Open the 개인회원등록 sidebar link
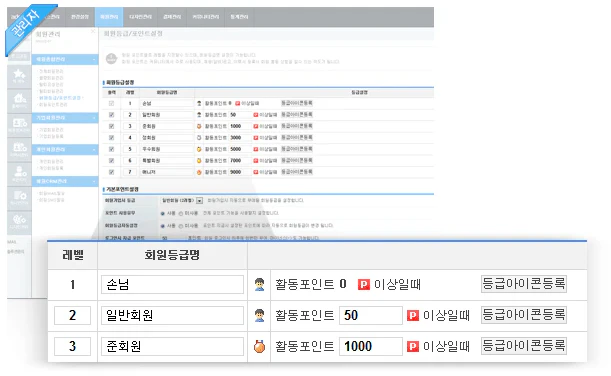This screenshot has height=376, width=611. [51, 168]
